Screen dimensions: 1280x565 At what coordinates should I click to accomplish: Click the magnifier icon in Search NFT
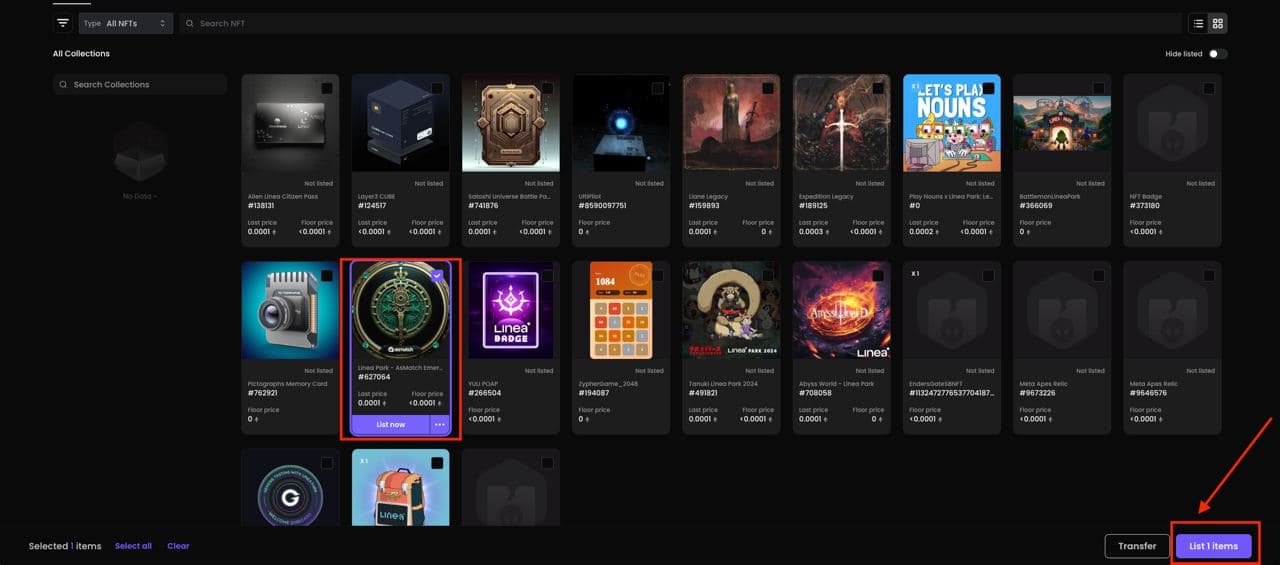point(189,23)
